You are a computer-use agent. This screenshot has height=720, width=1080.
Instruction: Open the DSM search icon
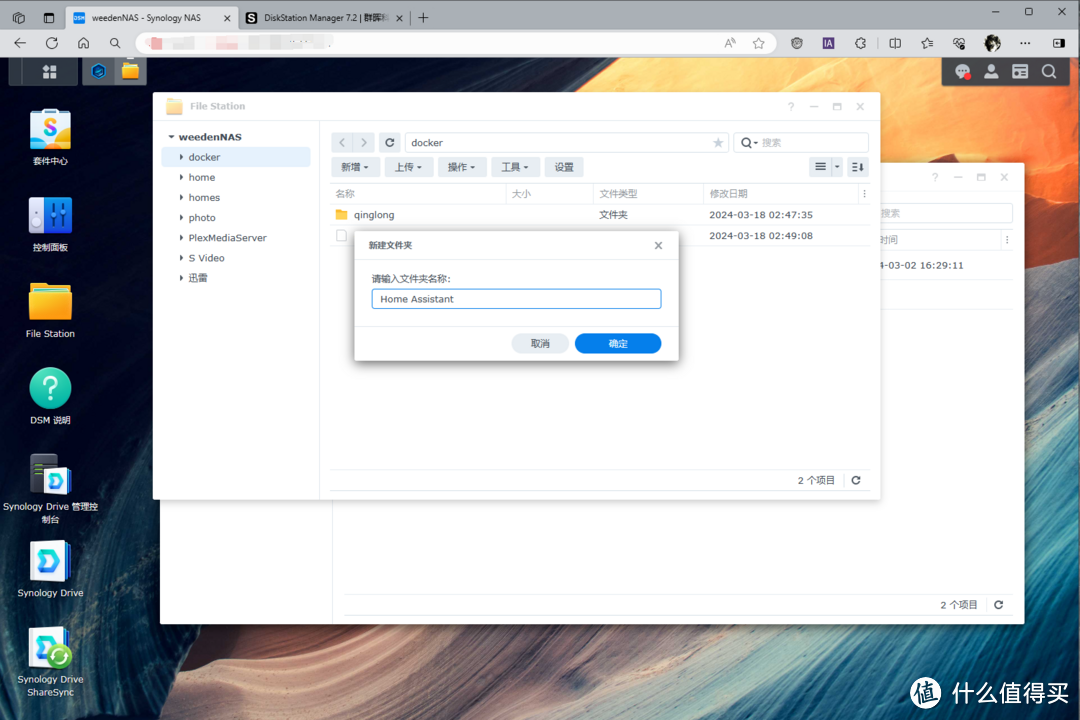(x=1049, y=72)
